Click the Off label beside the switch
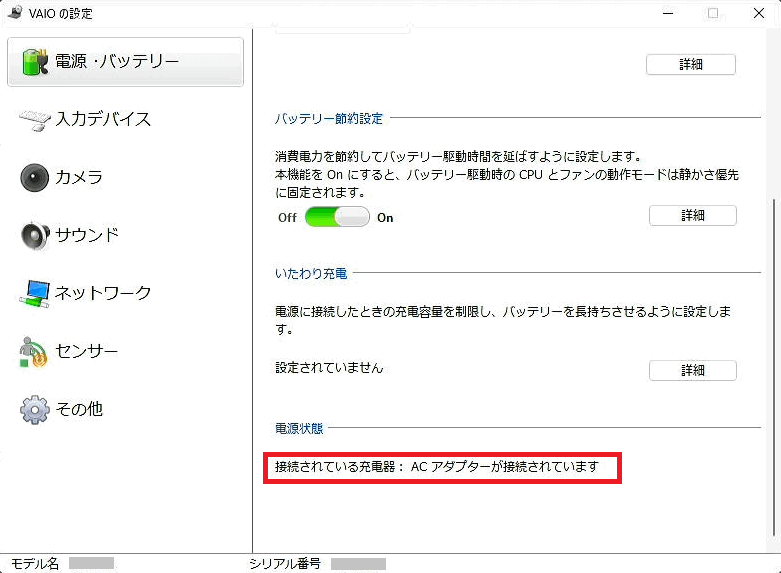The height and width of the screenshot is (573, 781). pos(287,218)
